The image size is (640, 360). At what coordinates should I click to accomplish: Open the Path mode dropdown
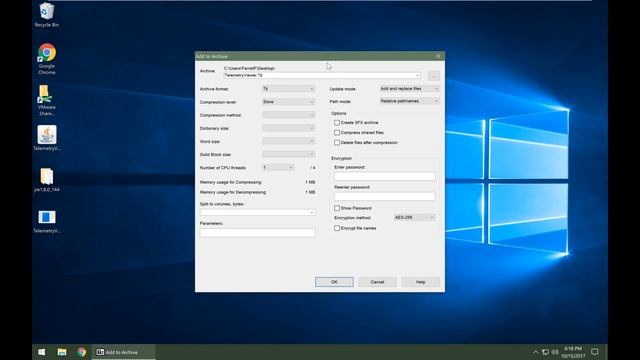click(409, 101)
